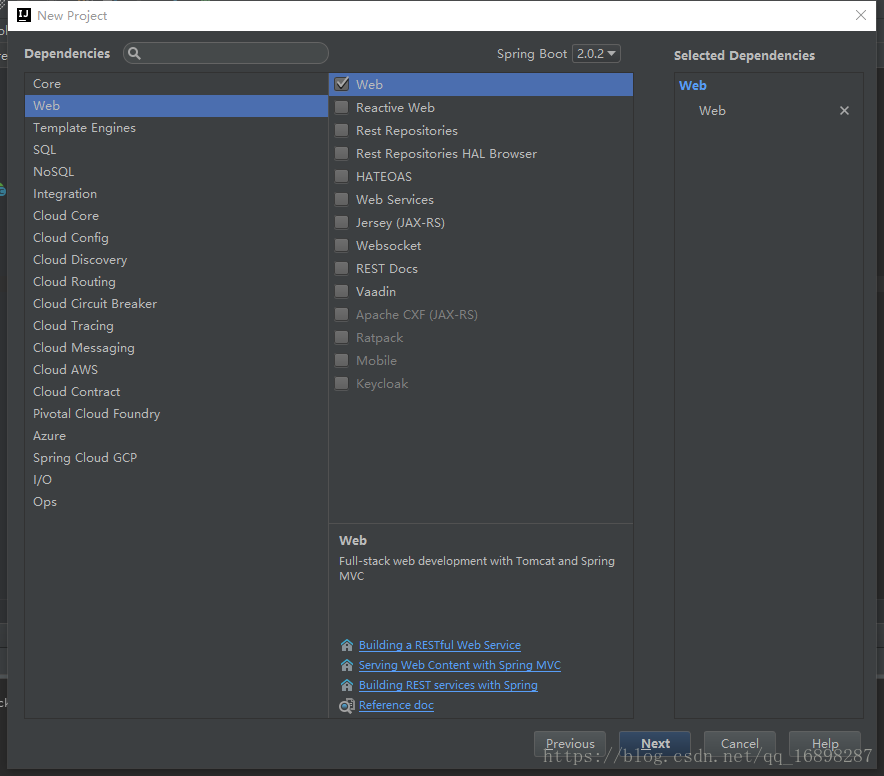Screen dimensions: 884x776
Task: Click the Mobile dependency checkbox
Action: click(342, 360)
